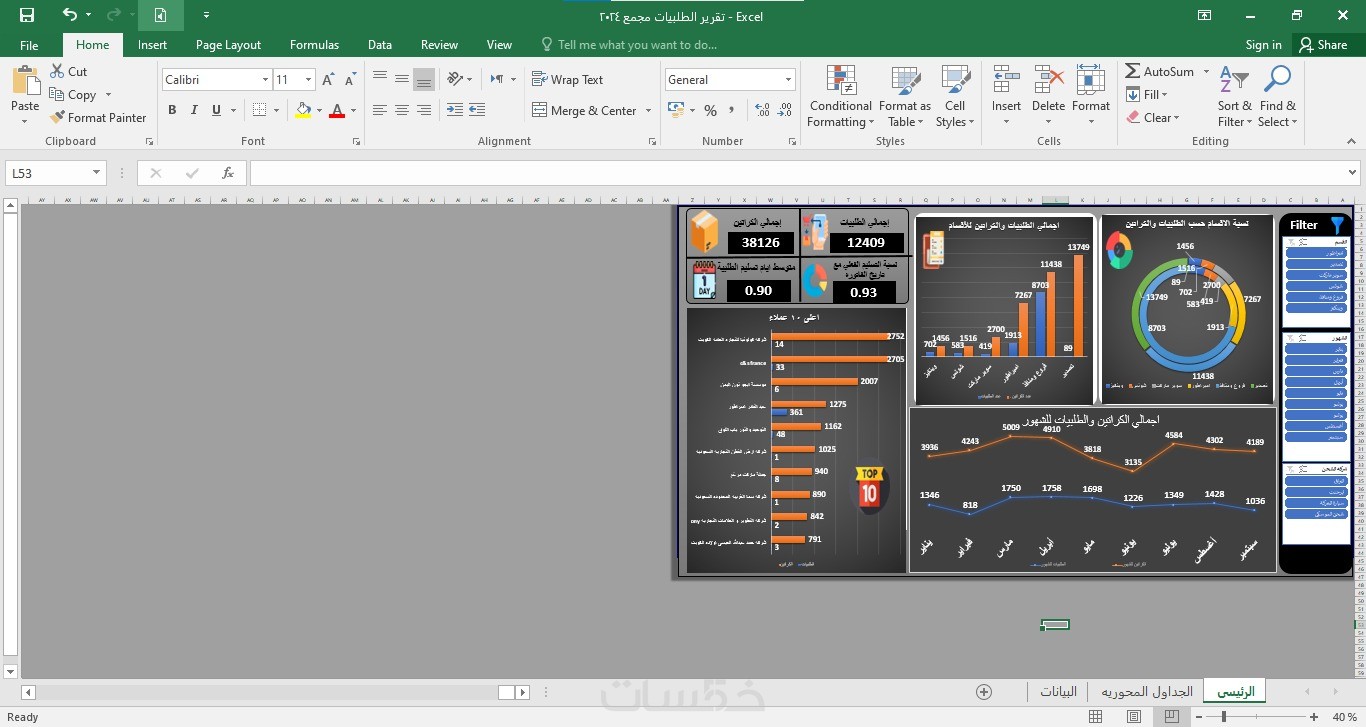This screenshot has height=727, width=1366.
Task: Apply the yellow Fill Color
Action: 304,110
